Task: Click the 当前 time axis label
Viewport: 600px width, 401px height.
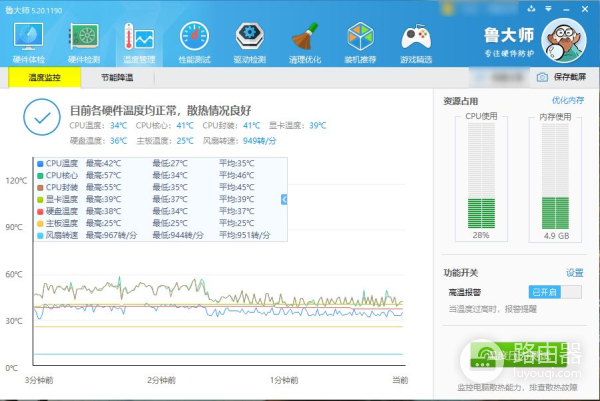Action: pos(400,380)
